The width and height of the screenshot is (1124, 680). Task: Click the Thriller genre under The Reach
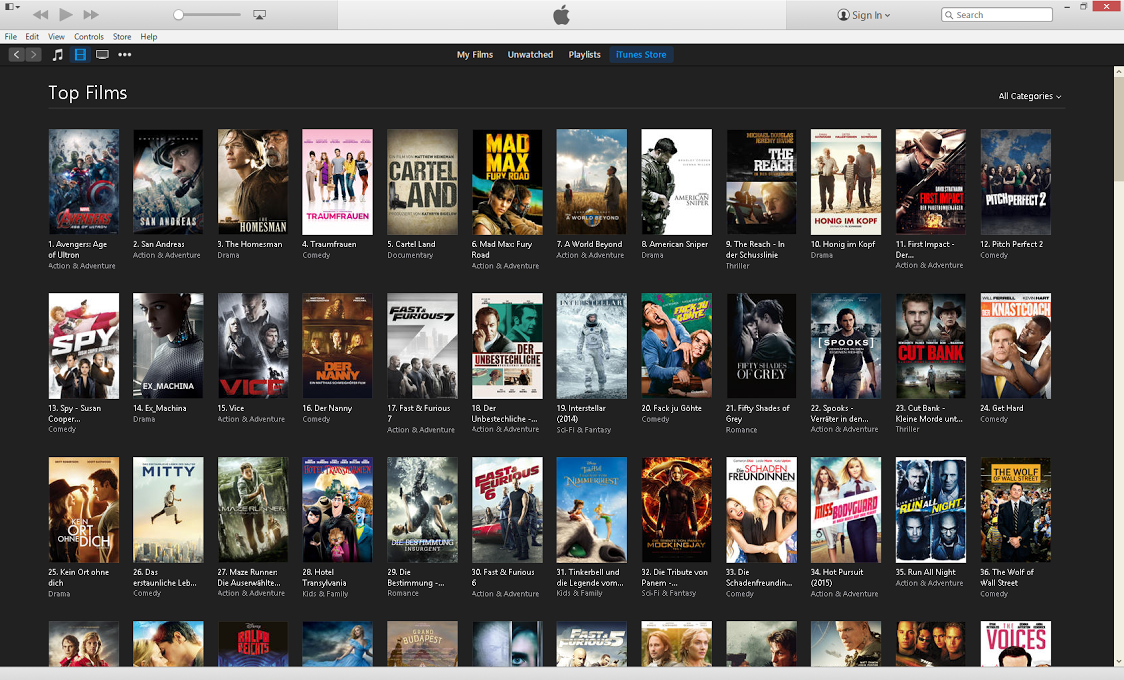pyautogui.click(x=737, y=266)
